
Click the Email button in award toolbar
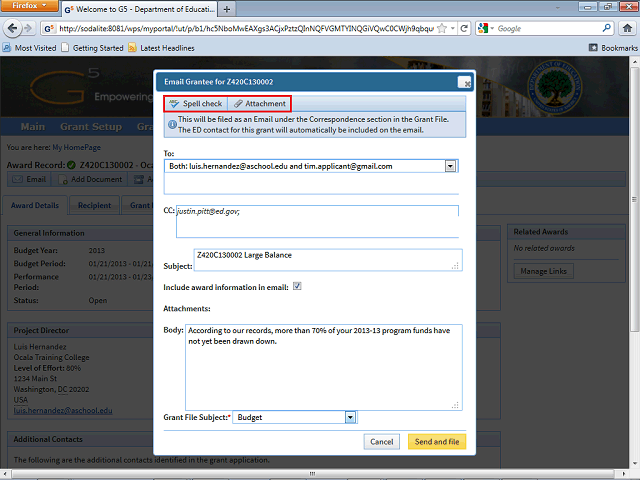coord(29,179)
